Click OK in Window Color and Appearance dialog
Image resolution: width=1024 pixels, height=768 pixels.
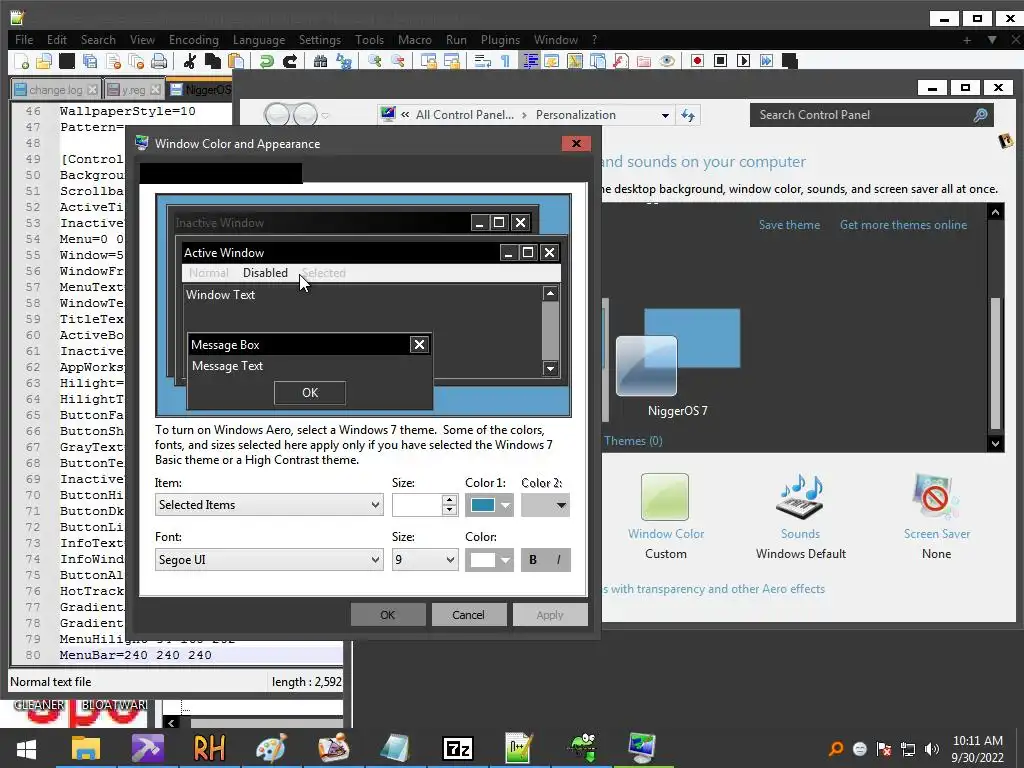tap(388, 615)
